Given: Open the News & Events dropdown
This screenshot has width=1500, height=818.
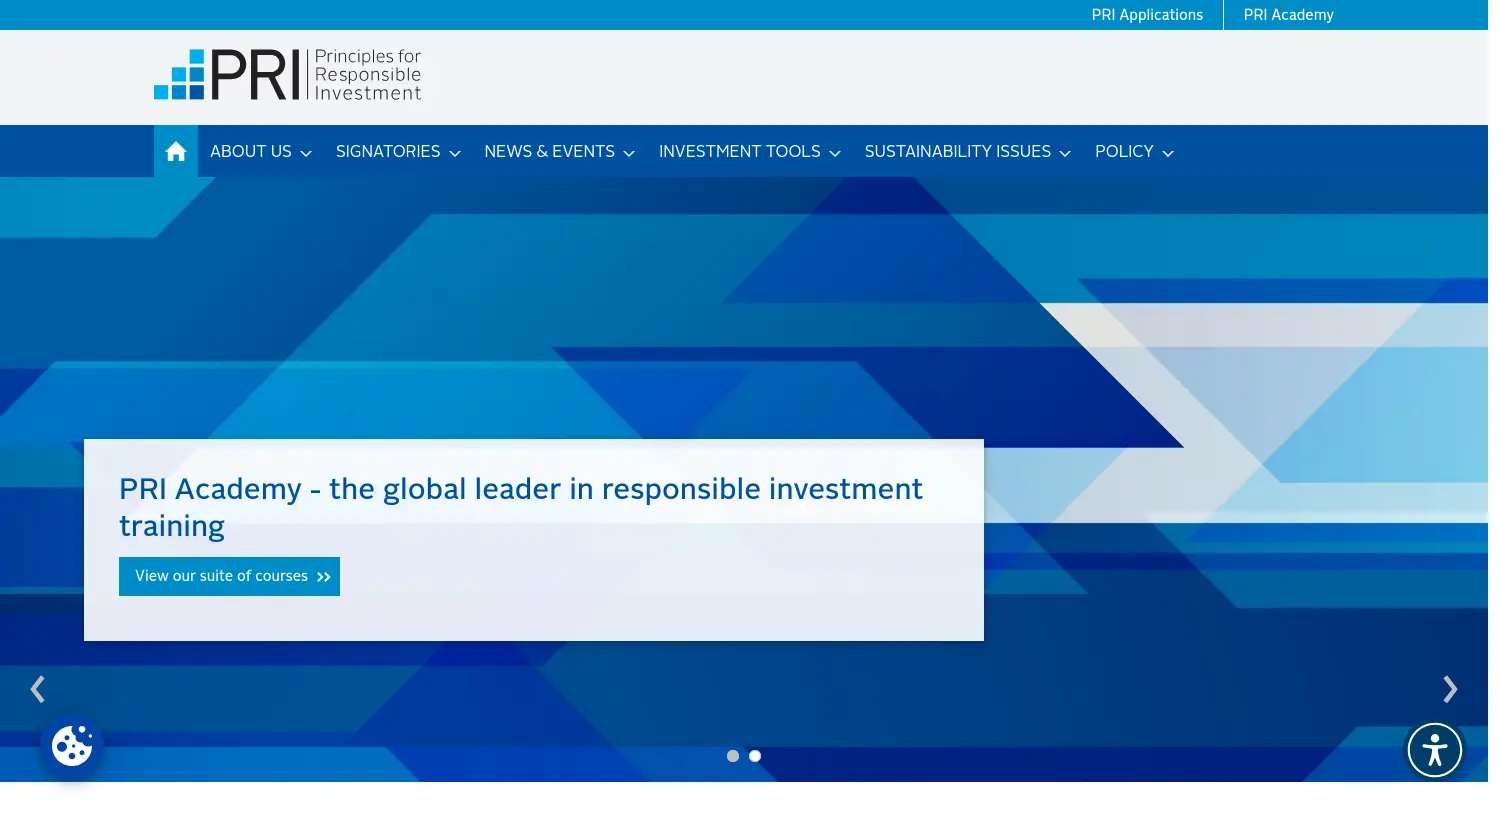Looking at the screenshot, I should [559, 152].
